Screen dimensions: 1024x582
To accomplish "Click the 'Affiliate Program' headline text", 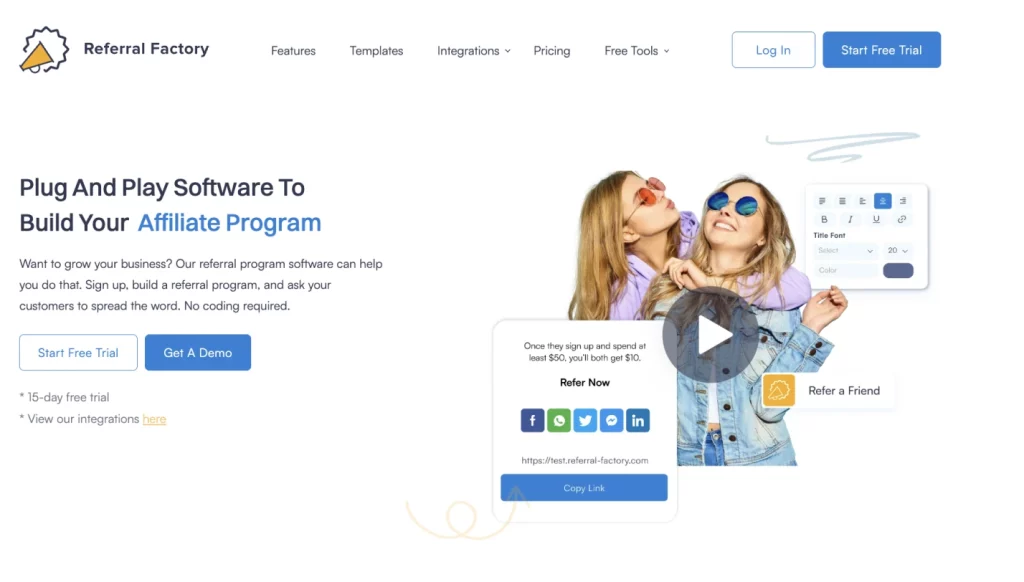I will pos(229,223).
